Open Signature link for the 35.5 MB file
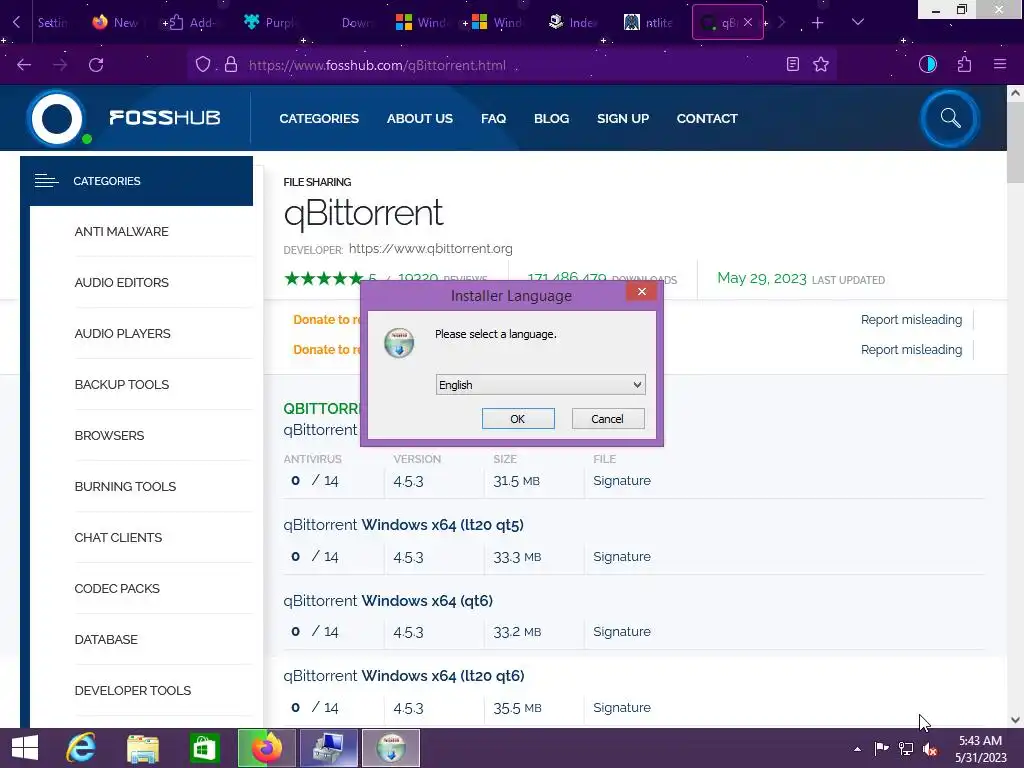 pos(622,707)
